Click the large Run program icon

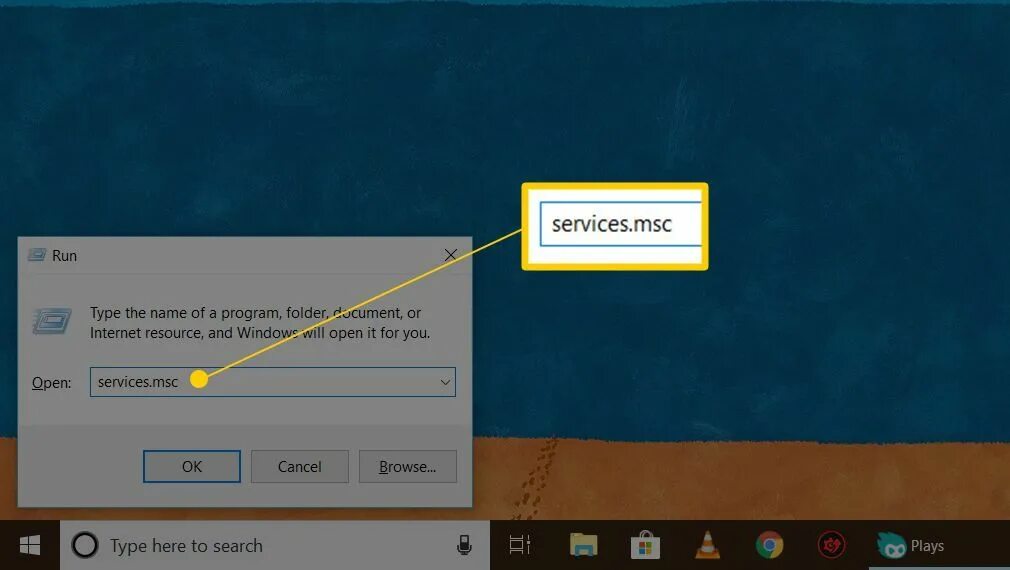click(52, 321)
